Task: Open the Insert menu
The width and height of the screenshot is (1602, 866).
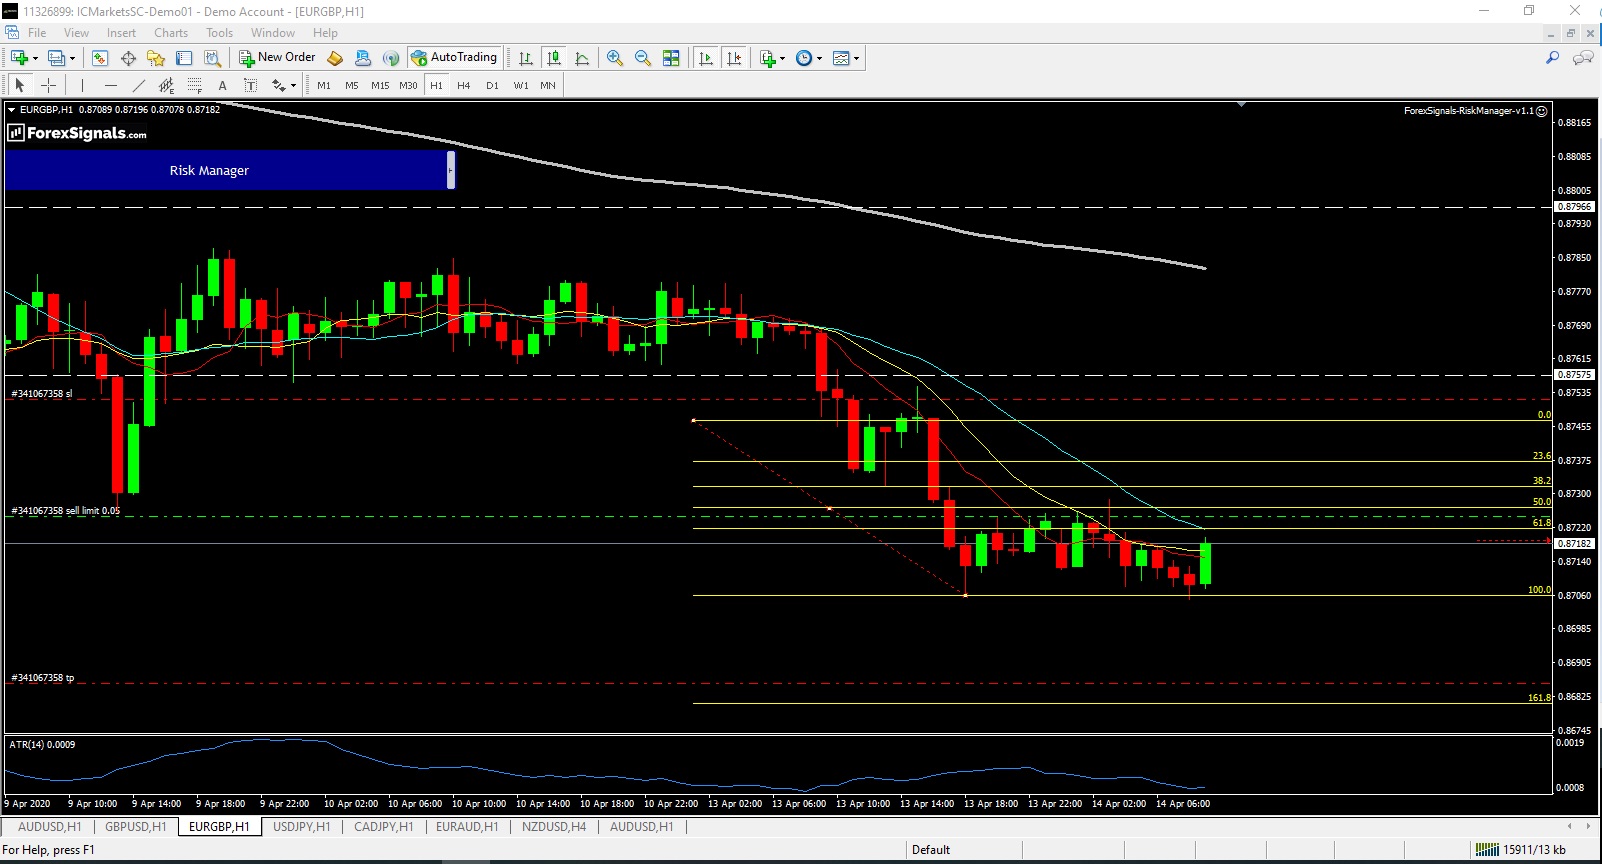Action: (x=121, y=33)
